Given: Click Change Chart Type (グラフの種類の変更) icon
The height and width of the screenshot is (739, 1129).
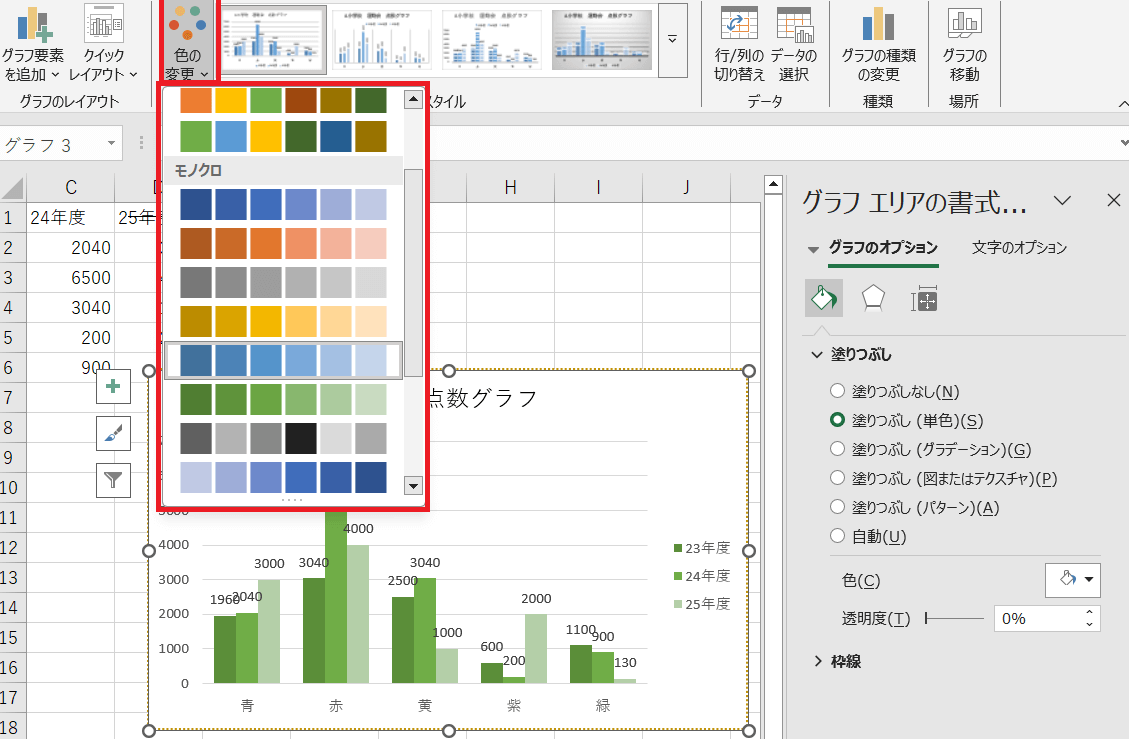Looking at the screenshot, I should (878, 24).
